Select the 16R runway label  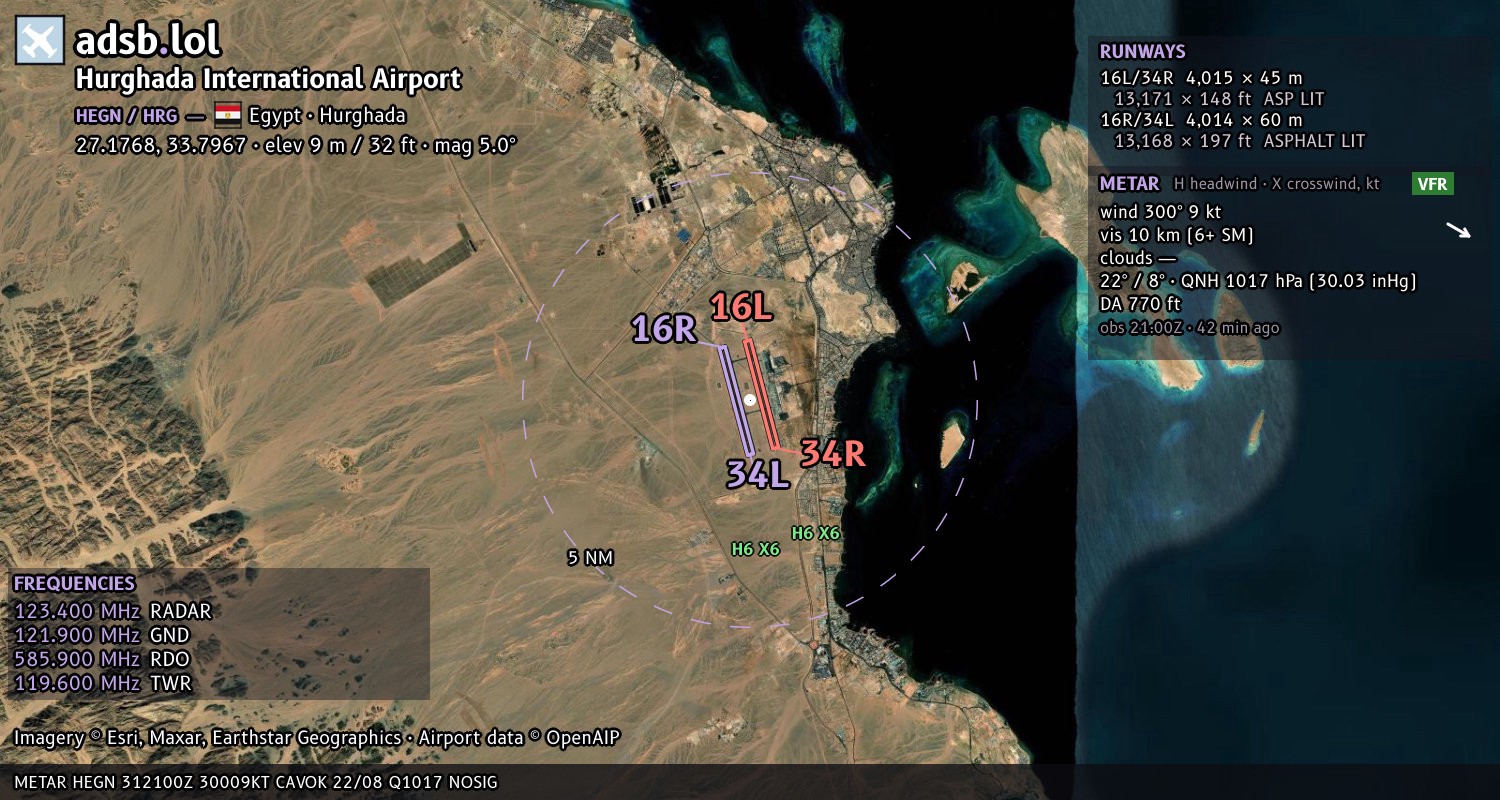pyautogui.click(x=663, y=329)
